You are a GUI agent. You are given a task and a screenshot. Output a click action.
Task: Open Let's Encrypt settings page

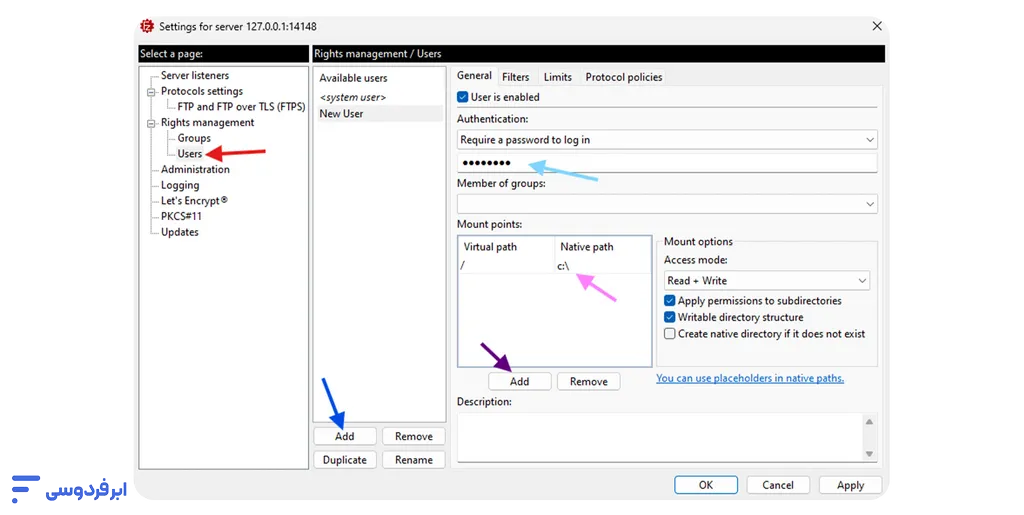pos(194,201)
